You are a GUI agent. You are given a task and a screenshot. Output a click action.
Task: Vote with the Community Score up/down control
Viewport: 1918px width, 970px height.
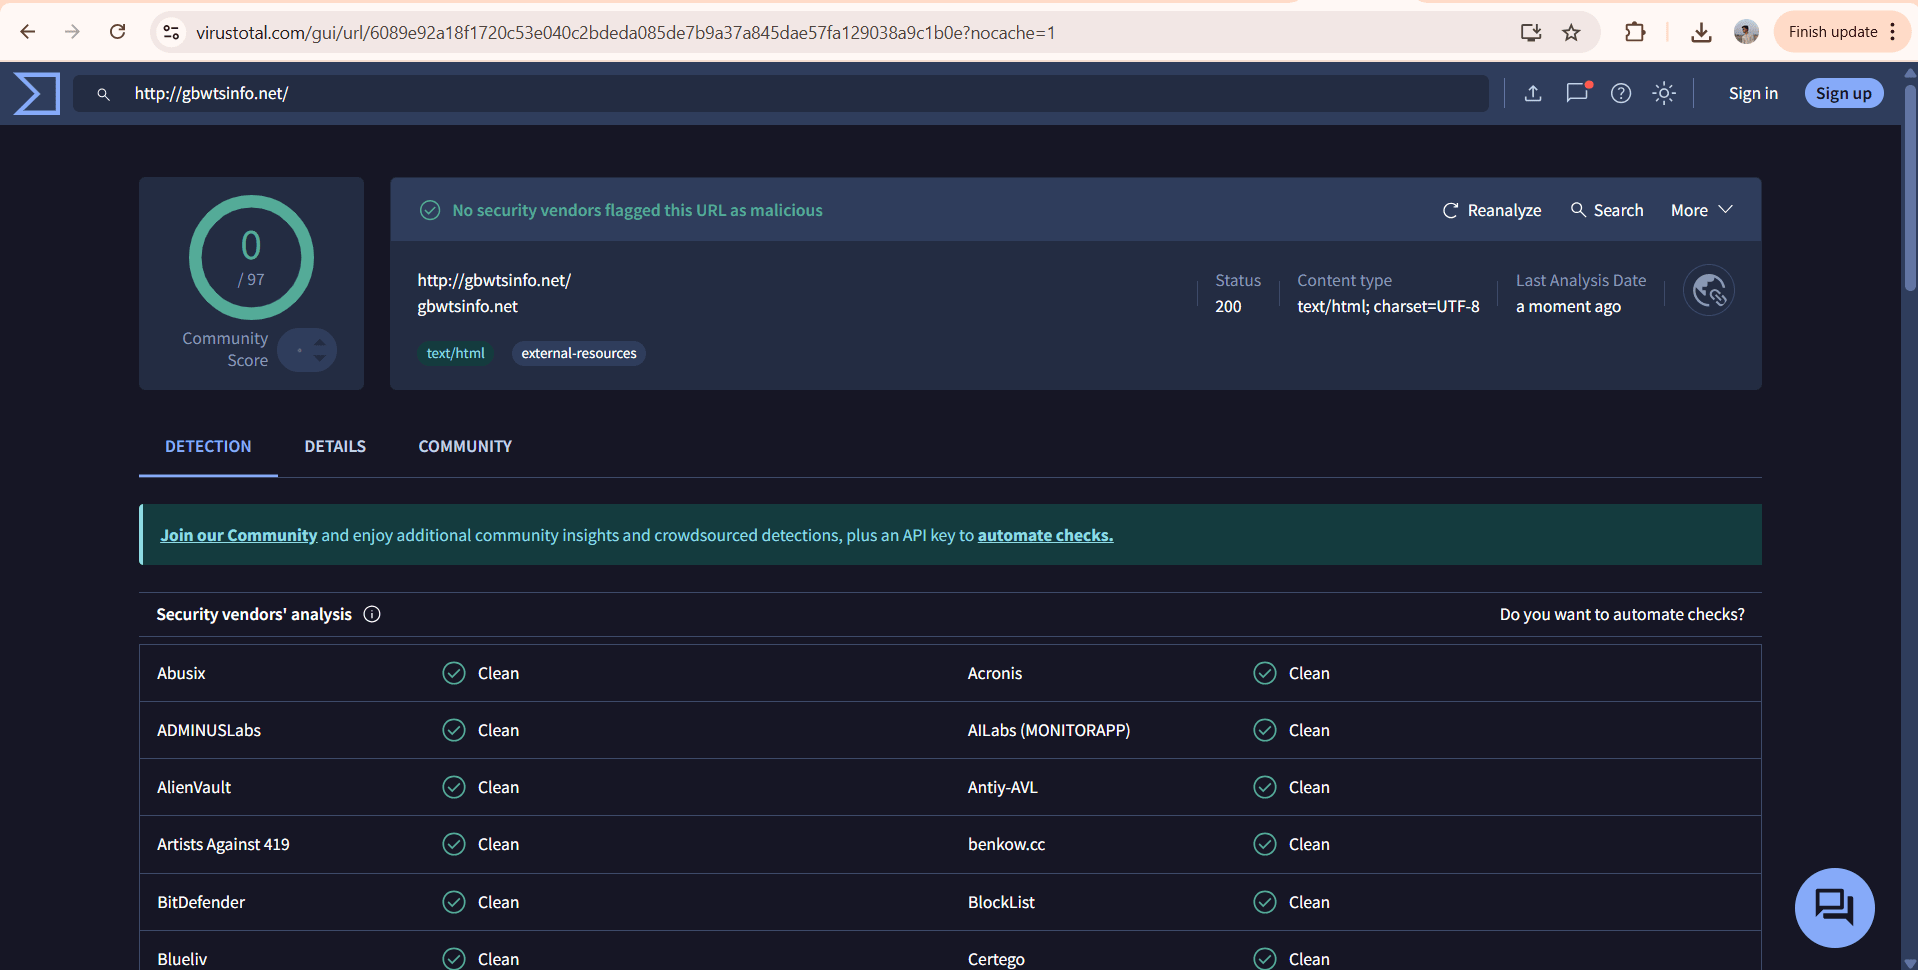307,350
